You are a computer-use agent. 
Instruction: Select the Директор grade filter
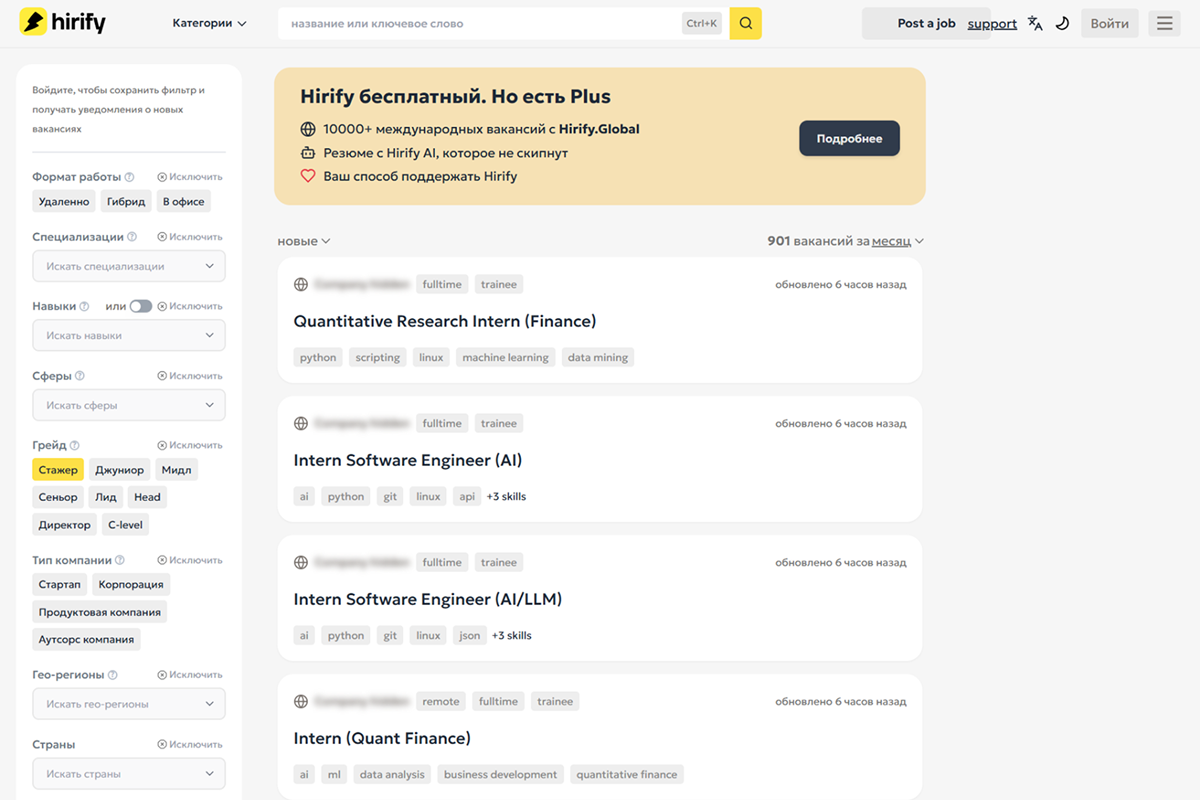pos(64,525)
